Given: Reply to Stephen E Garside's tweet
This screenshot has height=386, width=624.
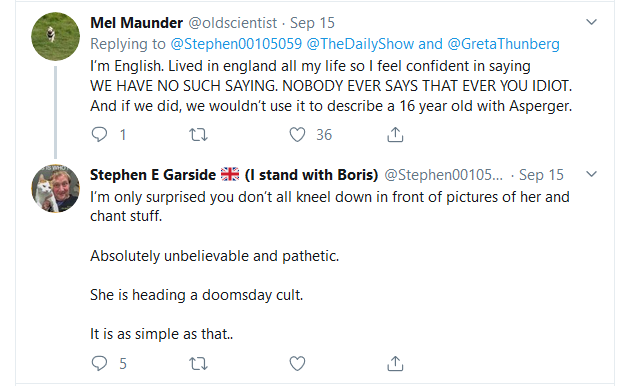Looking at the screenshot, I should pos(99,363).
